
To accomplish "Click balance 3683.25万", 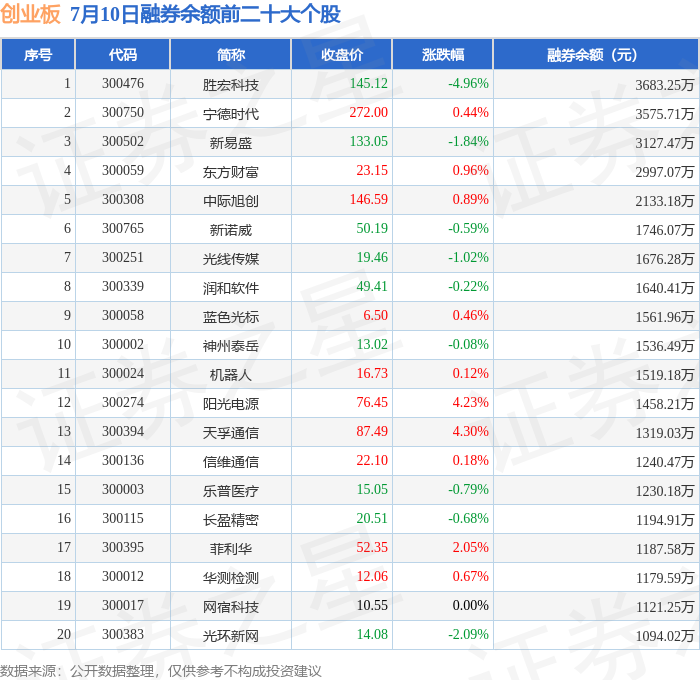I will pos(665,85).
